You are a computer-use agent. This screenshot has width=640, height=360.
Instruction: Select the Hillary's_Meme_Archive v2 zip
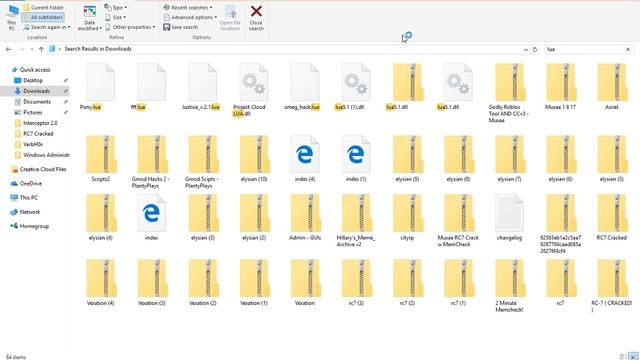[x=356, y=213]
